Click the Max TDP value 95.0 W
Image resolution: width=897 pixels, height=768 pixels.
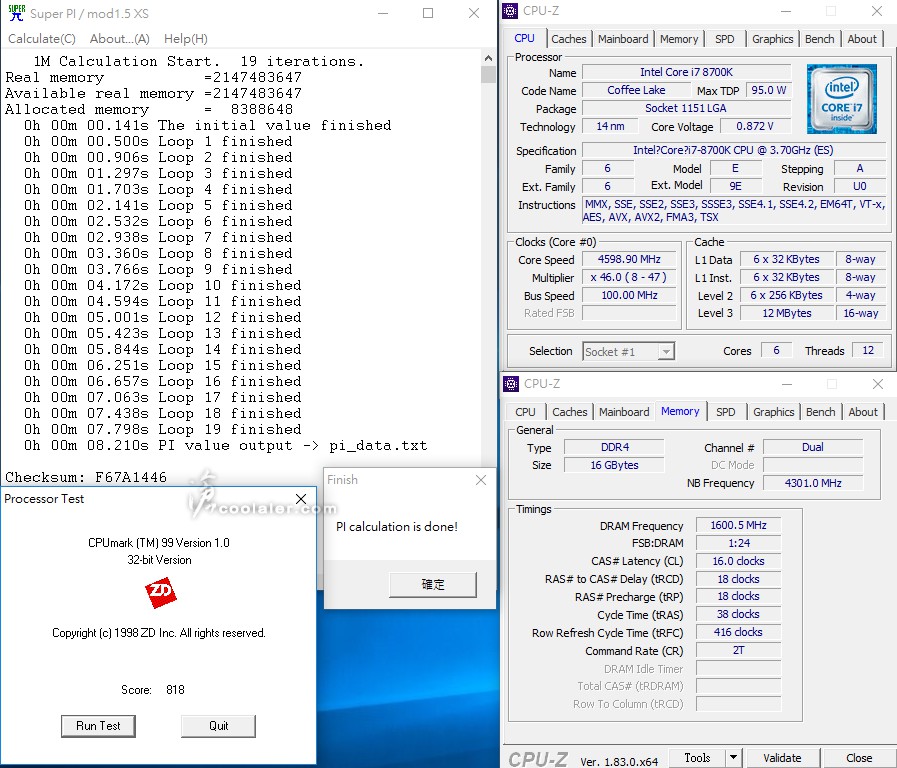coord(768,90)
